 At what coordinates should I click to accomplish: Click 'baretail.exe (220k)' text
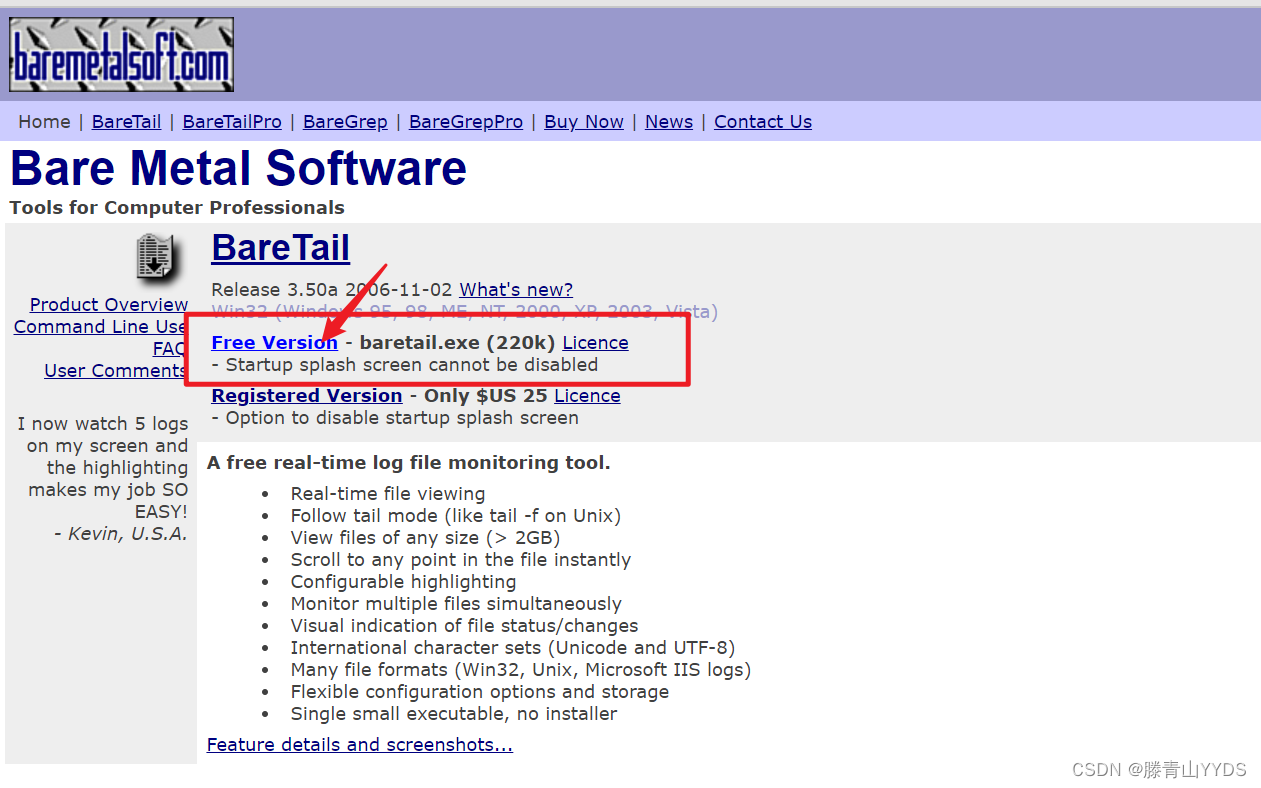click(457, 343)
